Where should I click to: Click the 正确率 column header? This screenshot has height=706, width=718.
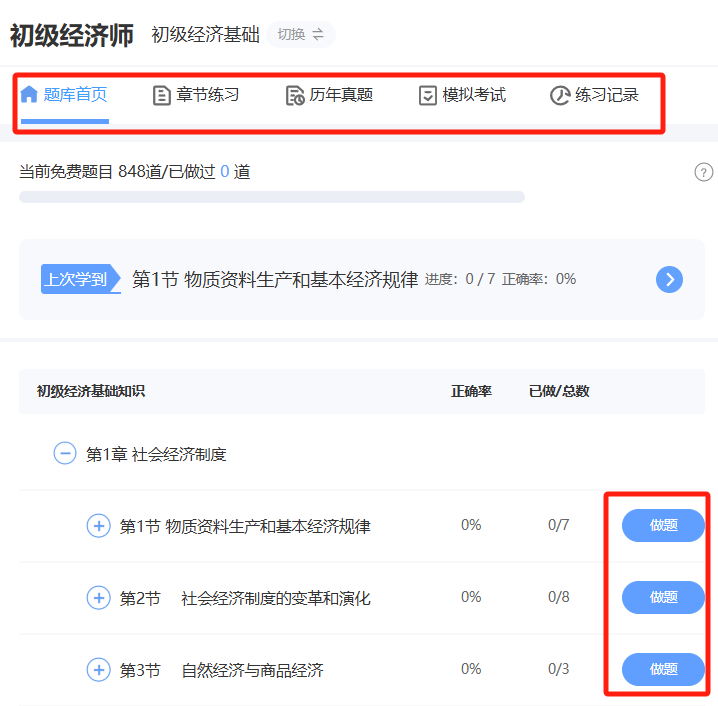(471, 391)
